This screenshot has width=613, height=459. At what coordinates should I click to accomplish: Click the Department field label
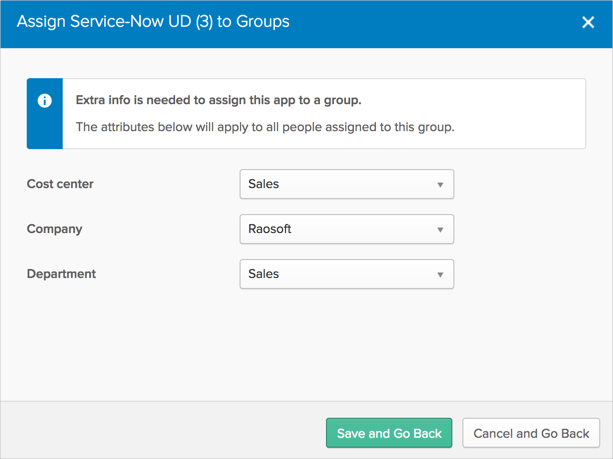62,274
